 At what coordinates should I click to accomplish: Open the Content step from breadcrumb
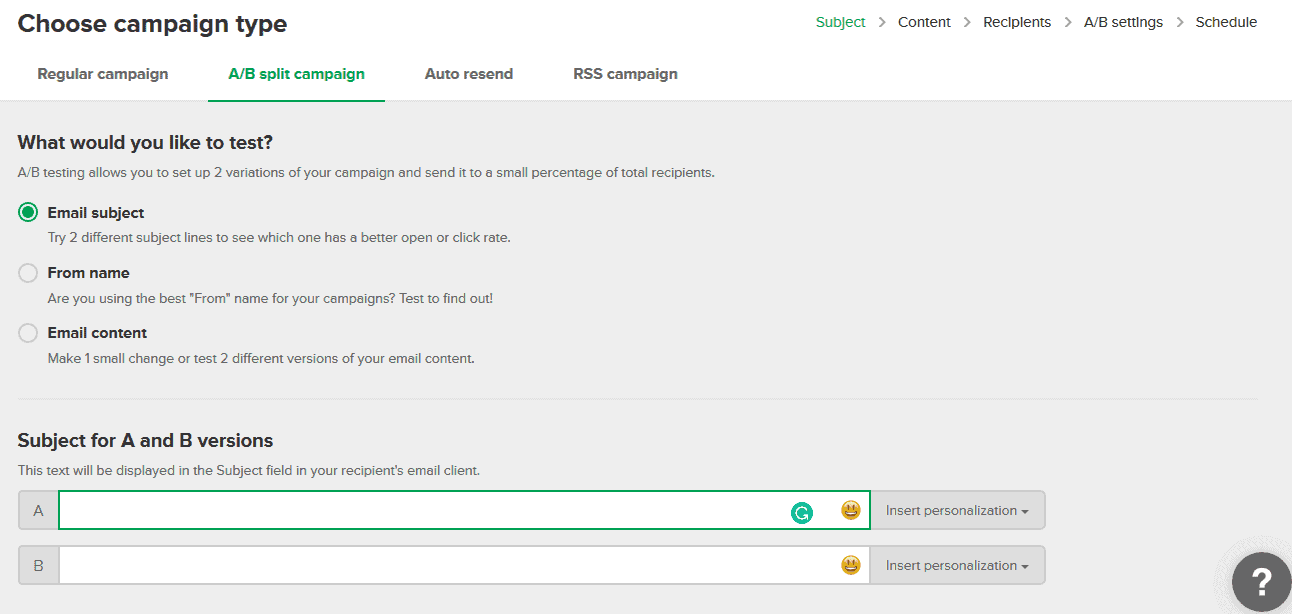pyautogui.click(x=924, y=21)
